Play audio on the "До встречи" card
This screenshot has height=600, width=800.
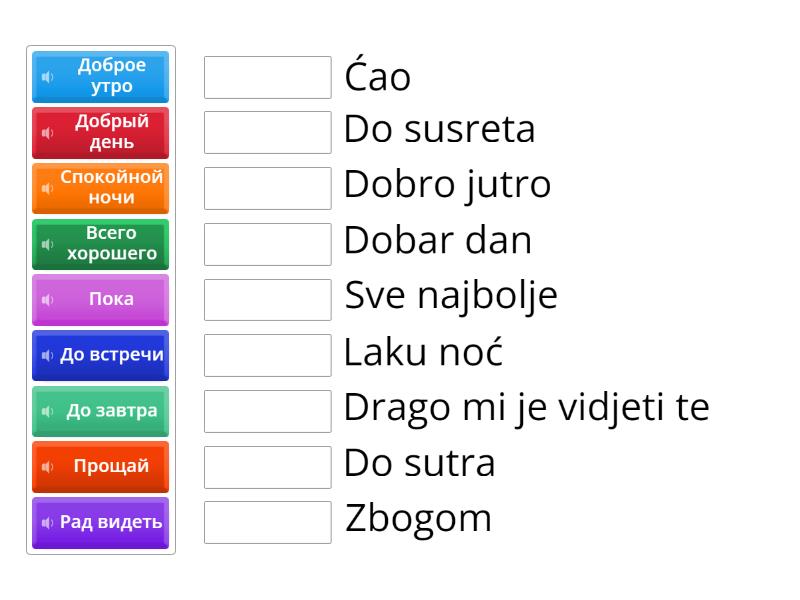coord(48,355)
